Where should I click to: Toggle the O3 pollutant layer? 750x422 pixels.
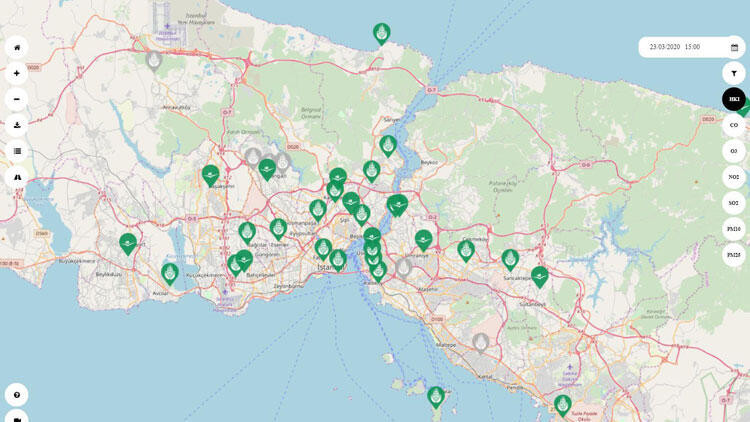(734, 151)
